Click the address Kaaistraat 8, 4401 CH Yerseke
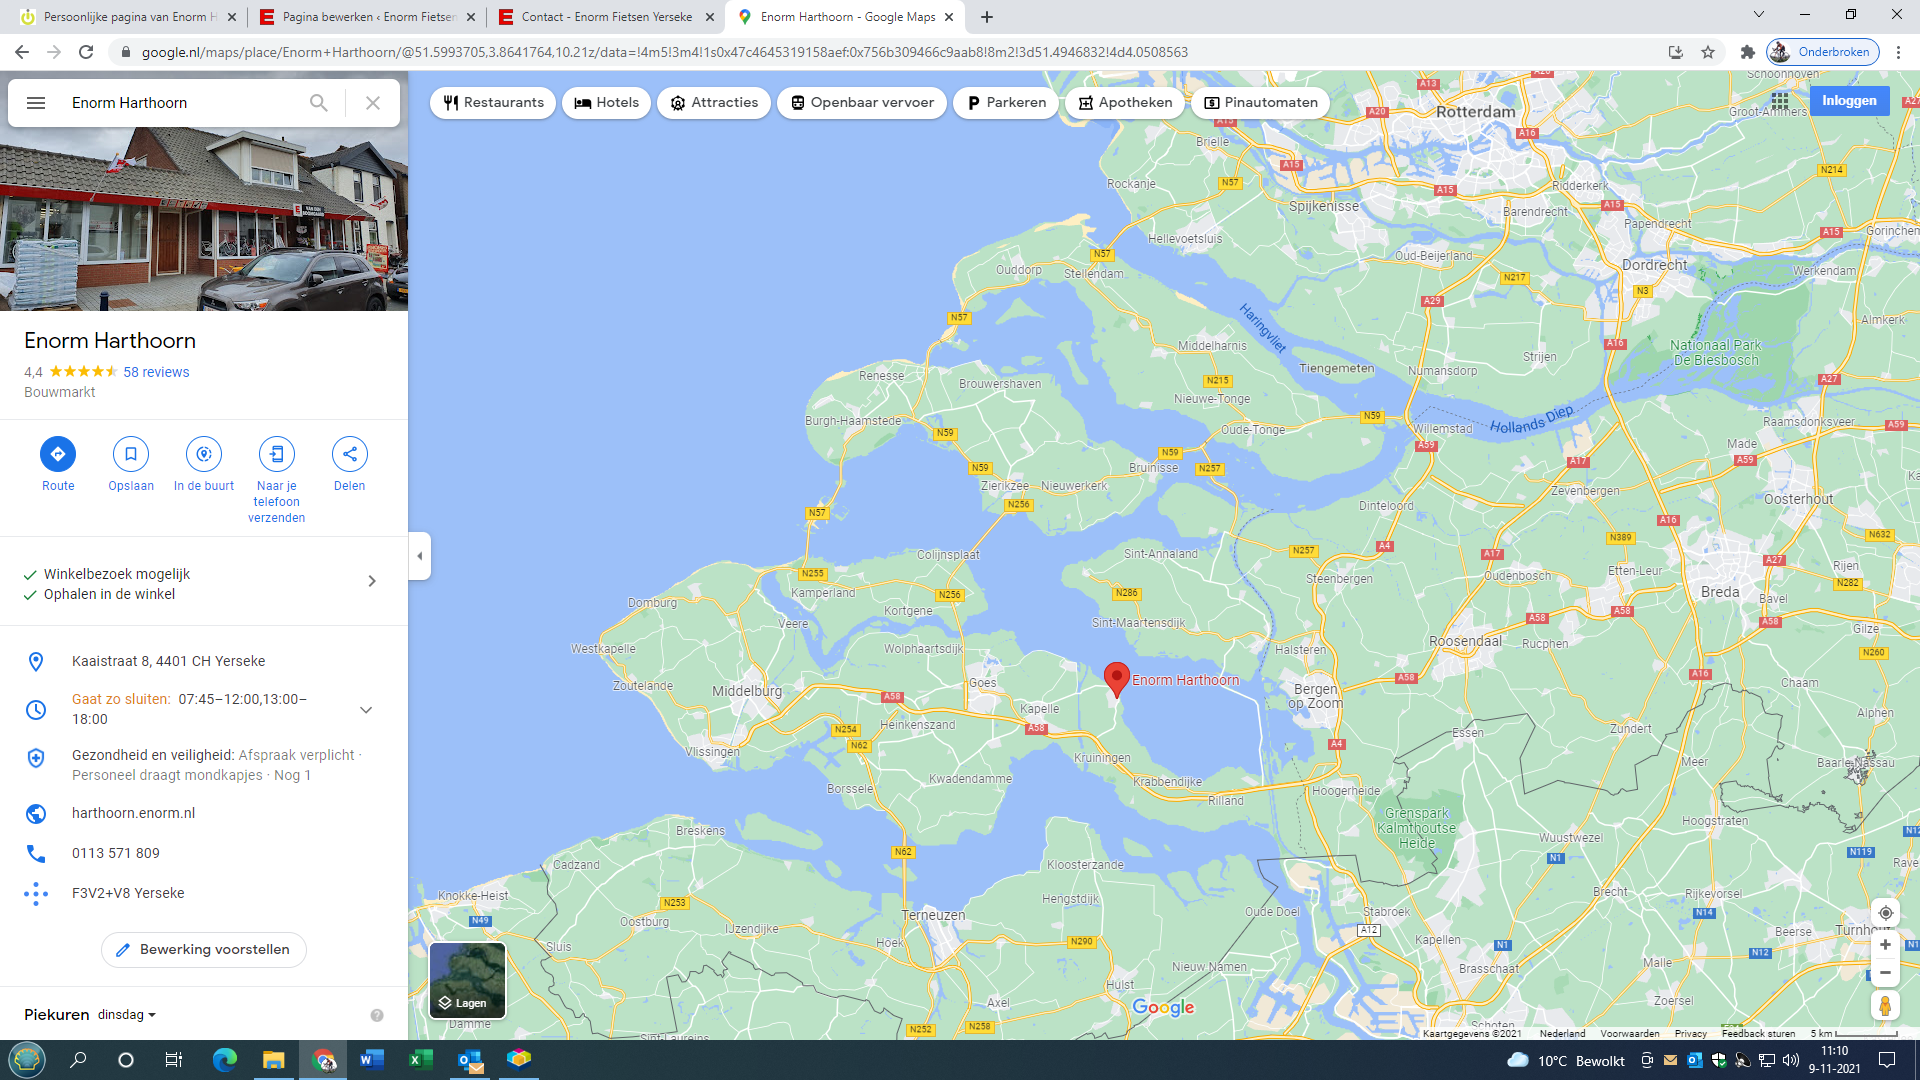This screenshot has height=1080, width=1920. point(168,661)
